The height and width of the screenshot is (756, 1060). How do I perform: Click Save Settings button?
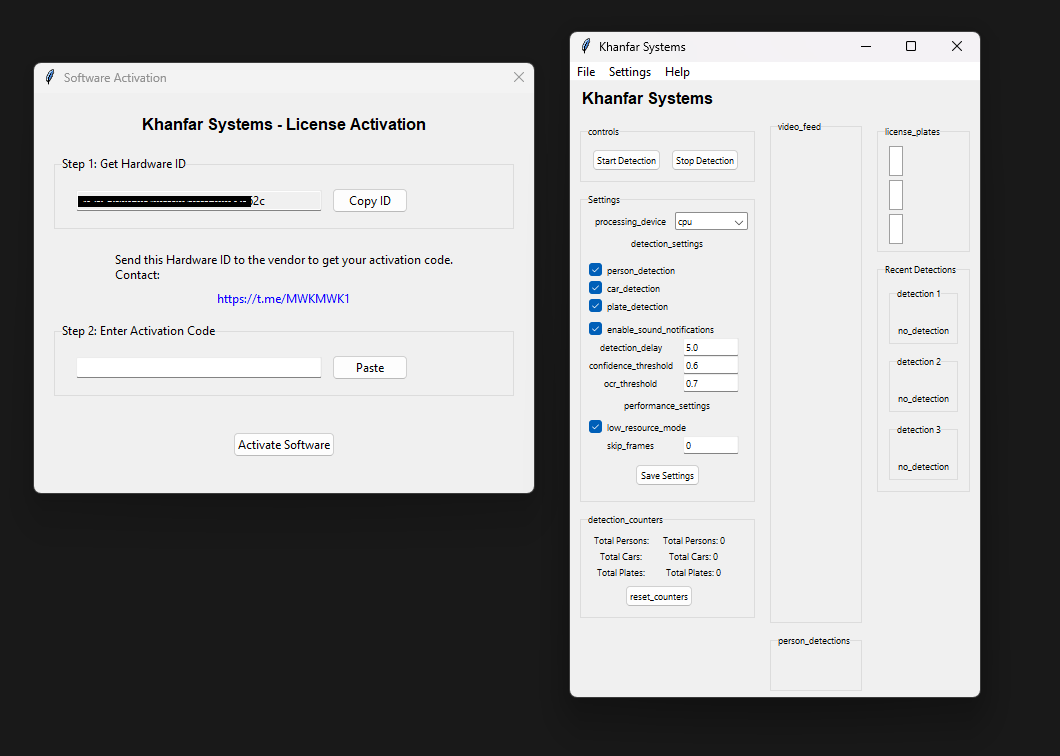click(x=667, y=475)
